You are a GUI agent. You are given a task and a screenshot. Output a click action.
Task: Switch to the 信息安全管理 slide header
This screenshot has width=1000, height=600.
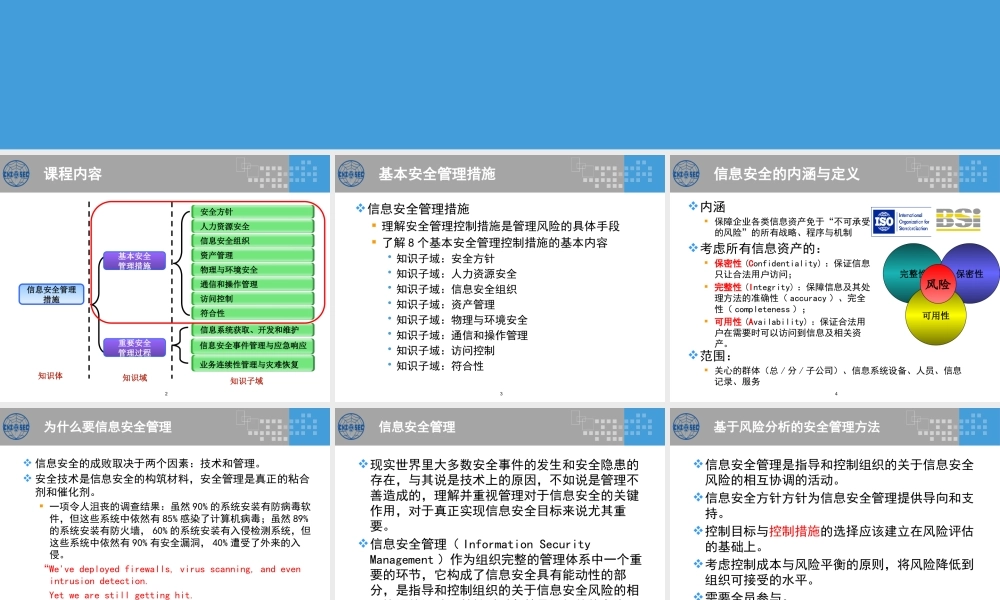click(420, 425)
